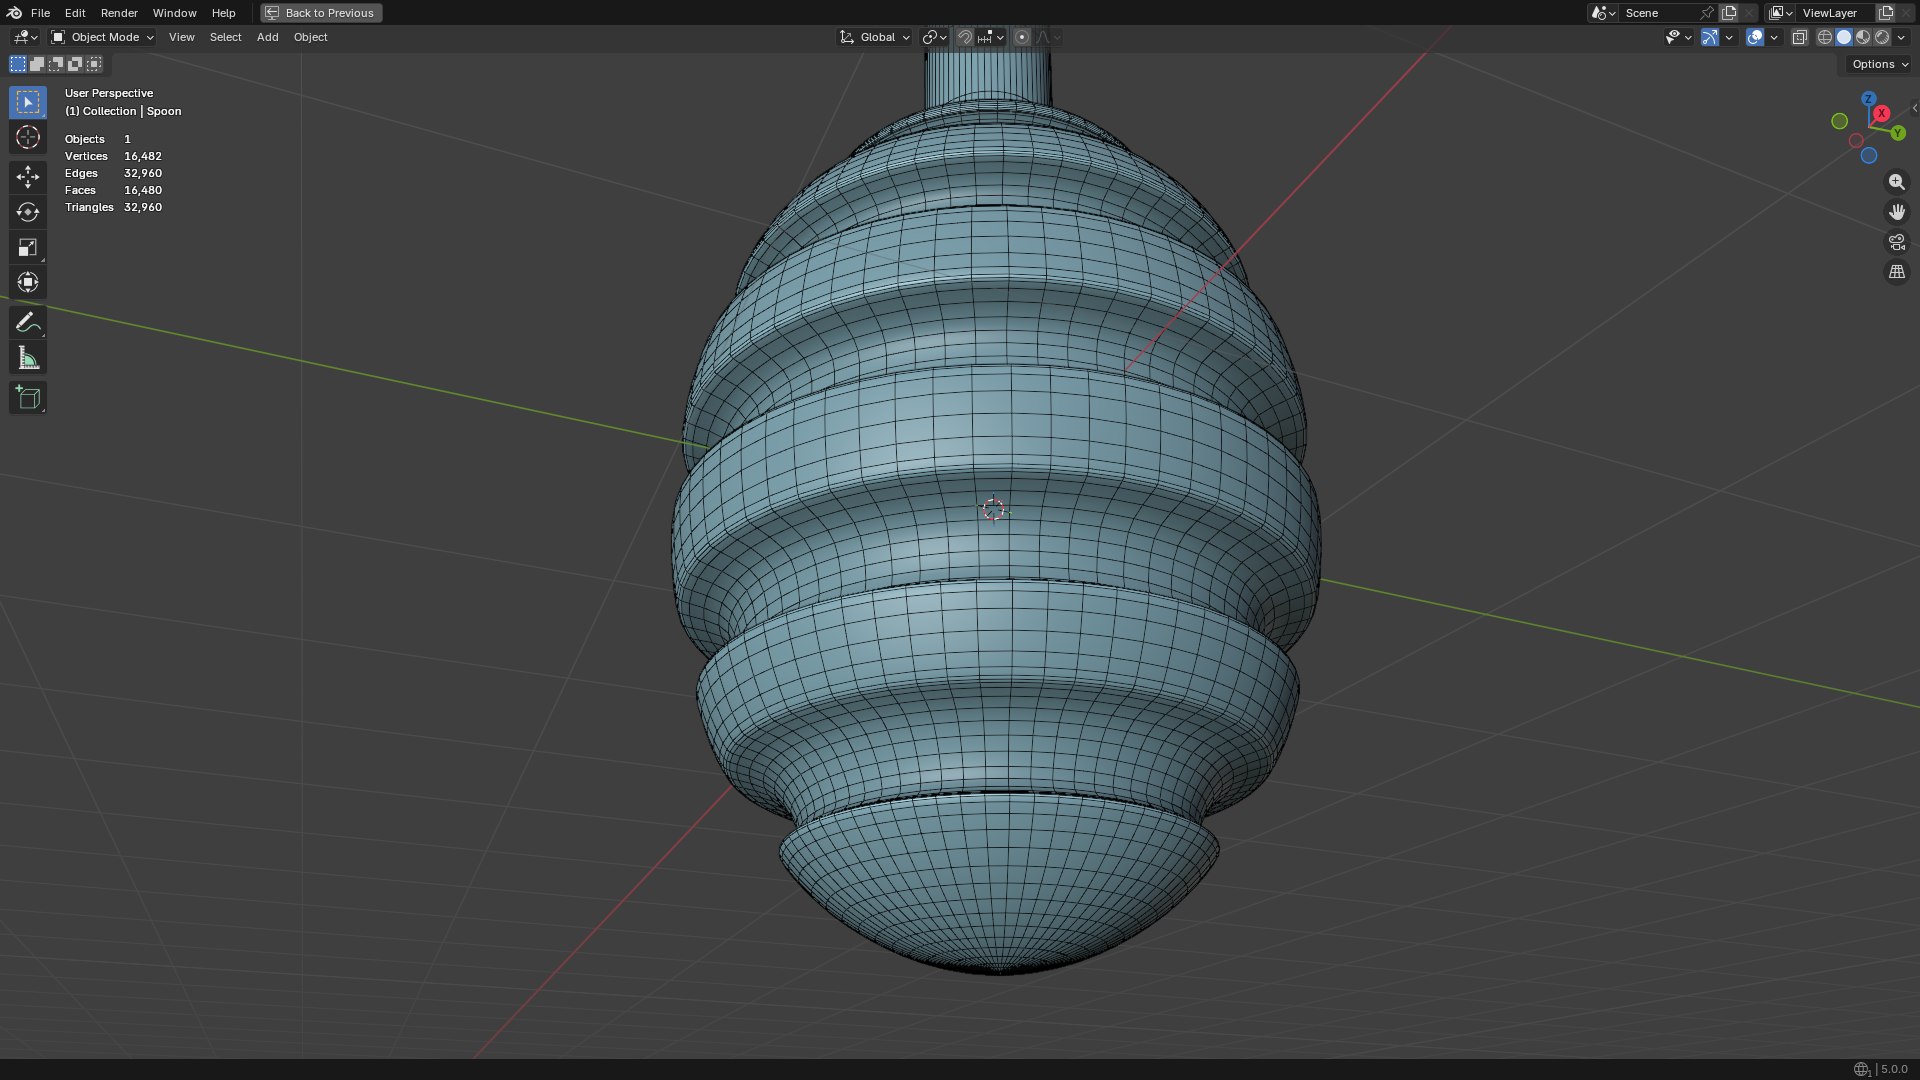Select the Annotate tool

(28, 322)
